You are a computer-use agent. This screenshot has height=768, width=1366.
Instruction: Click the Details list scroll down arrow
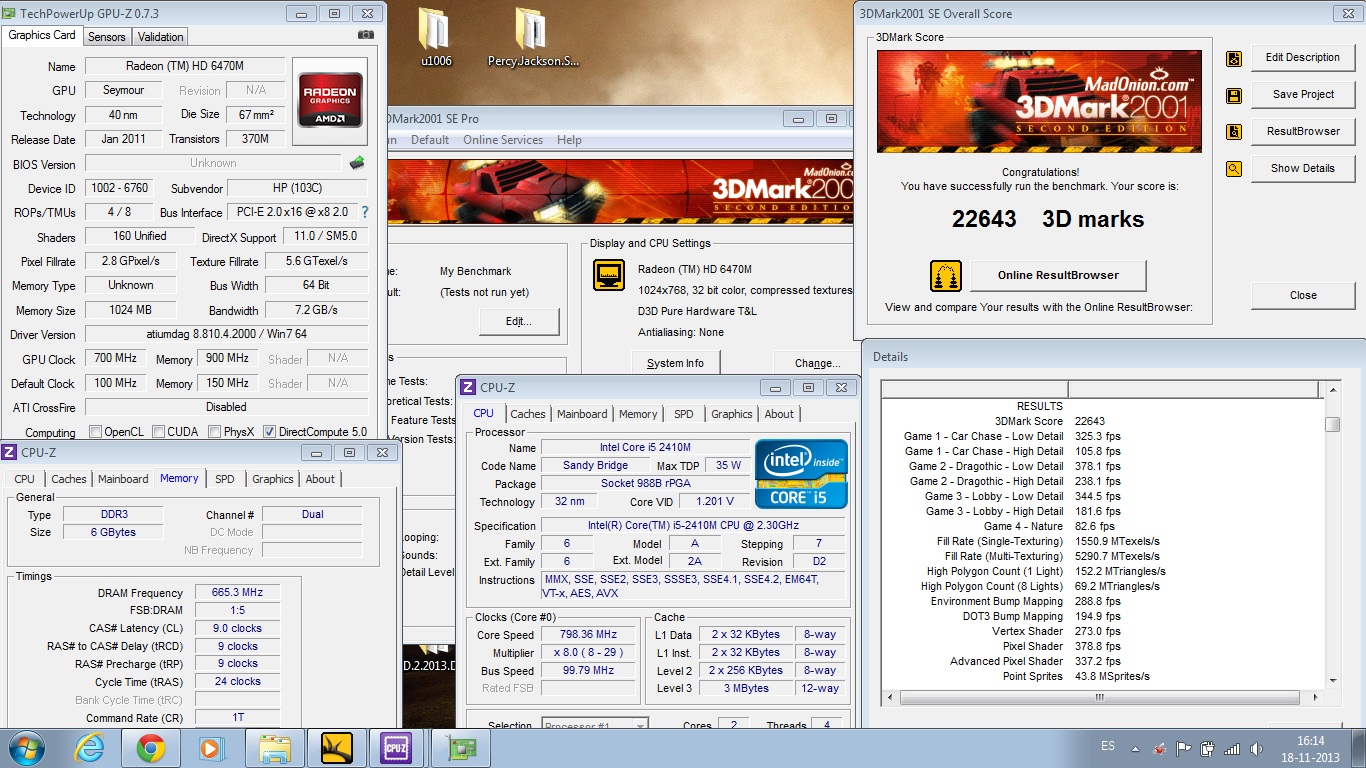pyautogui.click(x=1332, y=680)
